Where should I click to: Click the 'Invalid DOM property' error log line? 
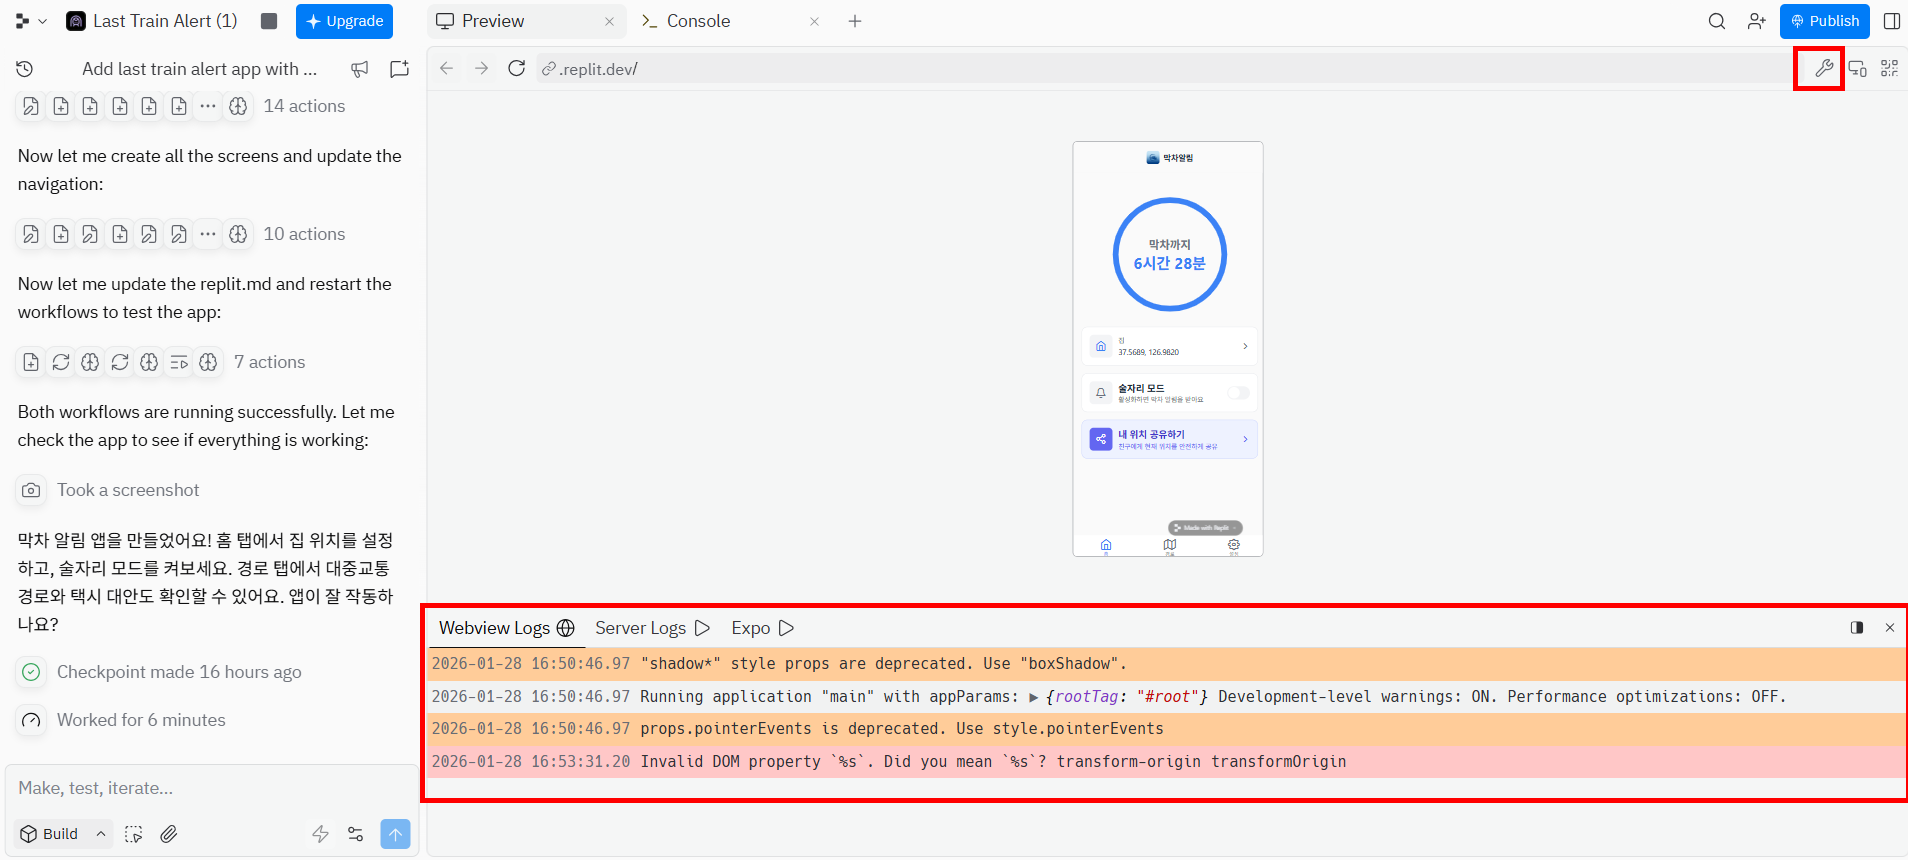click(1166, 762)
